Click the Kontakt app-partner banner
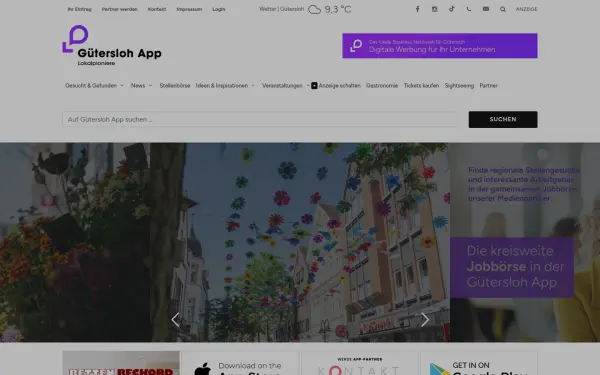 (359, 363)
